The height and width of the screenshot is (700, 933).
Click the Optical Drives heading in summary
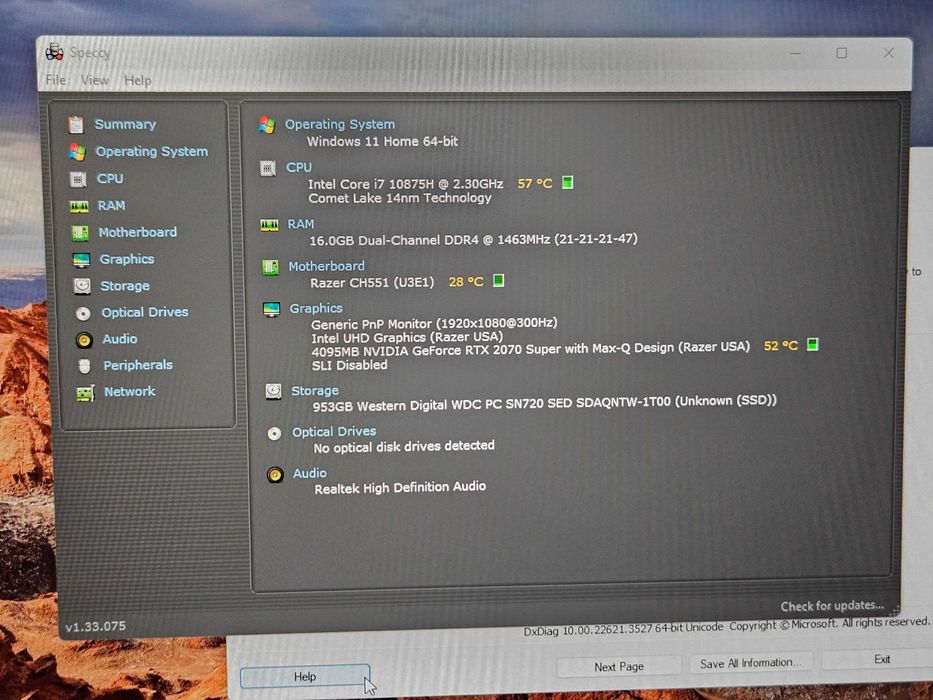click(334, 432)
